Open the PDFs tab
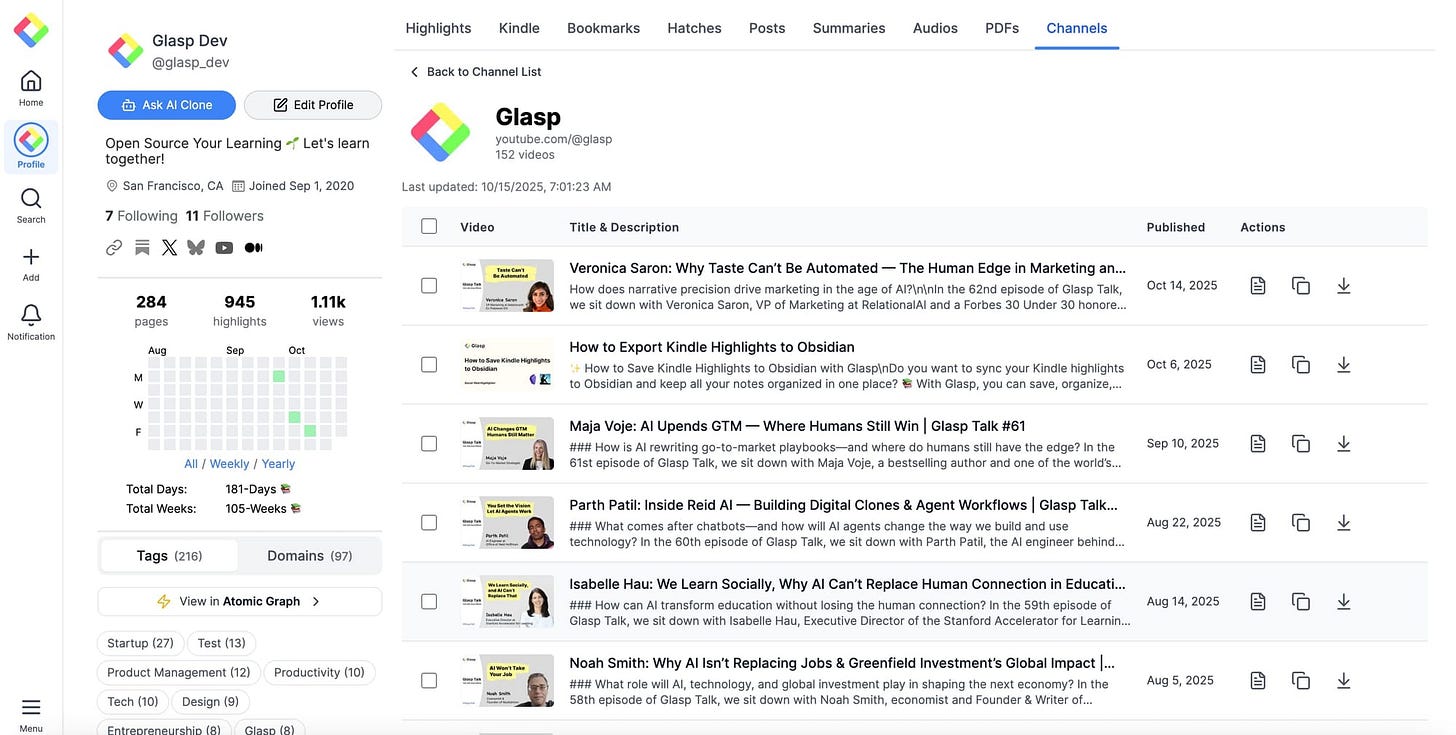 coord(1002,28)
